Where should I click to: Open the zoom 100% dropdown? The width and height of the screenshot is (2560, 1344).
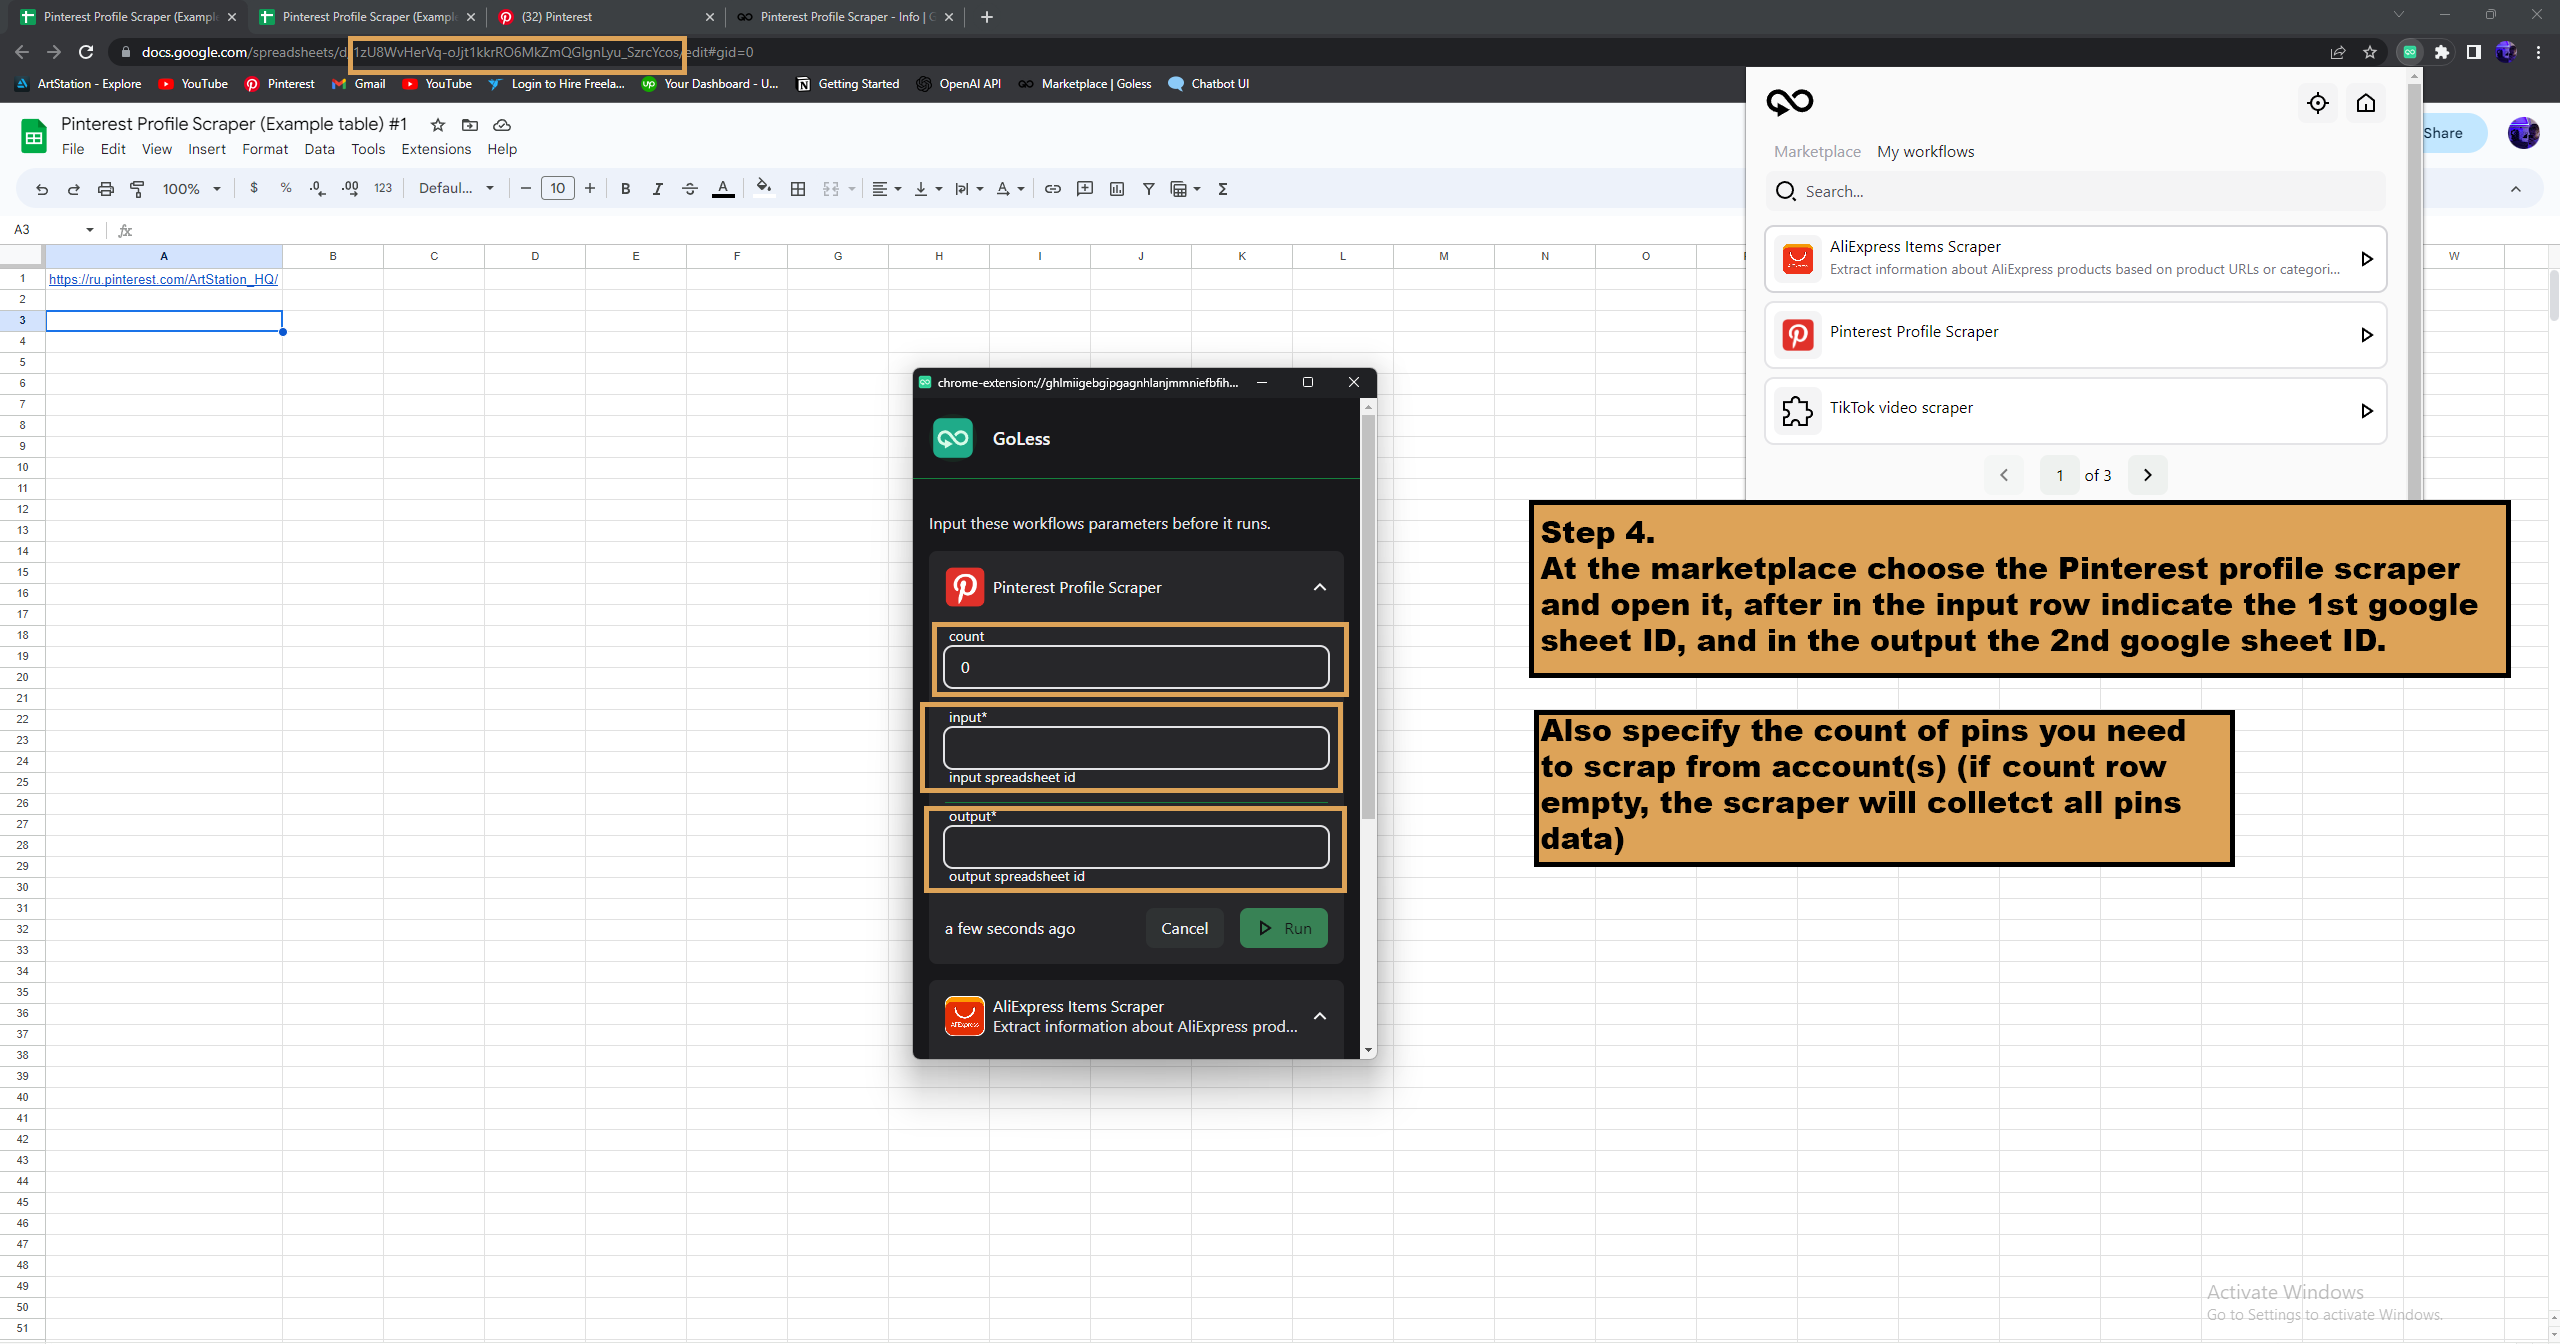[x=191, y=189]
